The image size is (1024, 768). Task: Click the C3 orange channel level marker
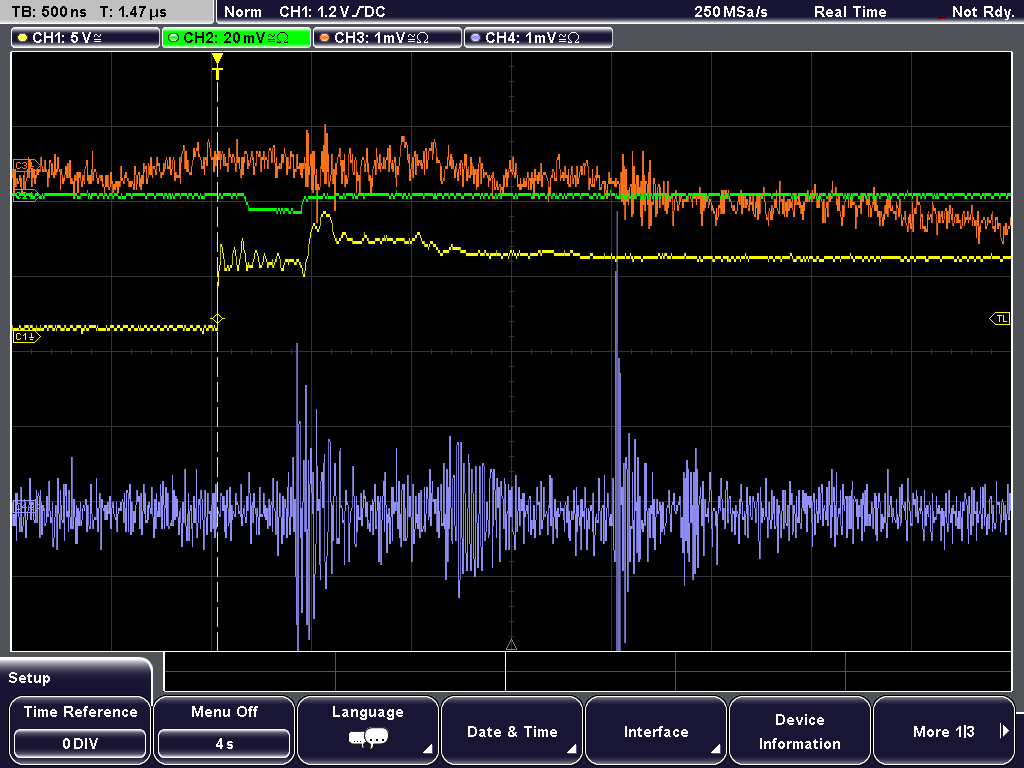pos(27,165)
